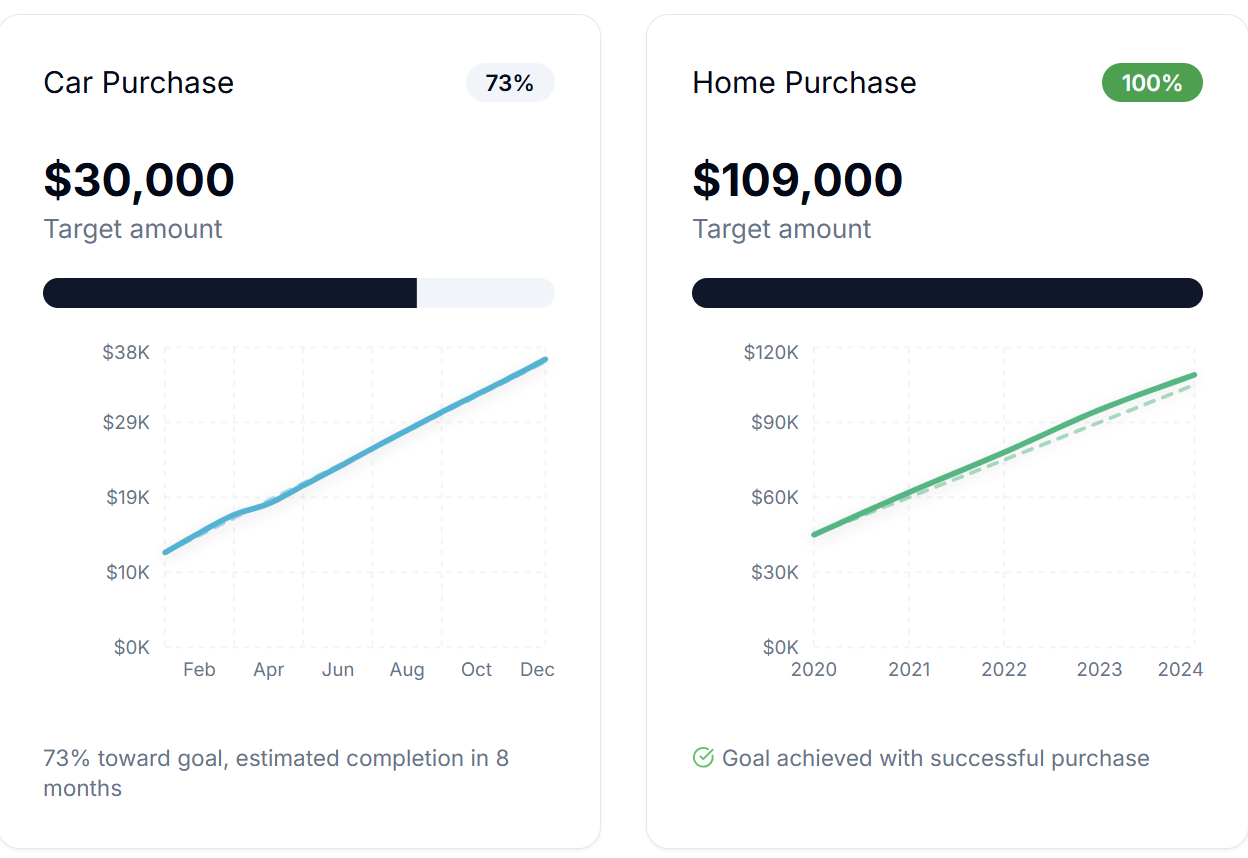Viewport: 1248px width, 858px height.
Task: Click the $120K axis label on Home Purchase chart
Action: coord(771,352)
